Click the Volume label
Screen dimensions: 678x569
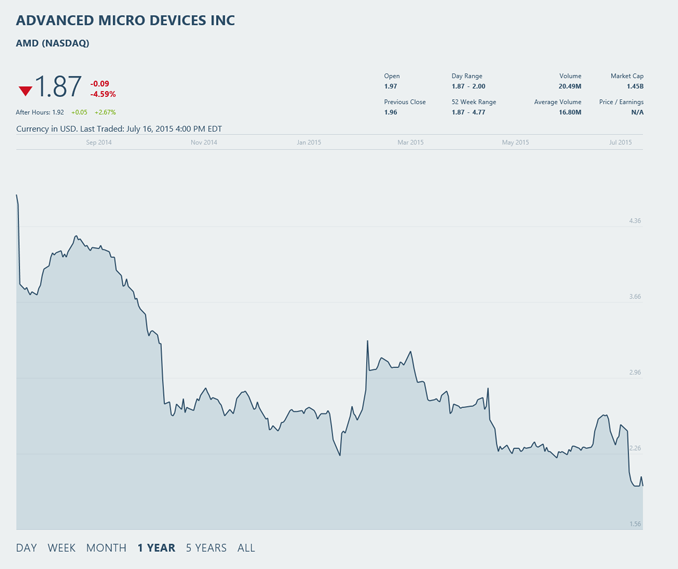pyautogui.click(x=570, y=76)
